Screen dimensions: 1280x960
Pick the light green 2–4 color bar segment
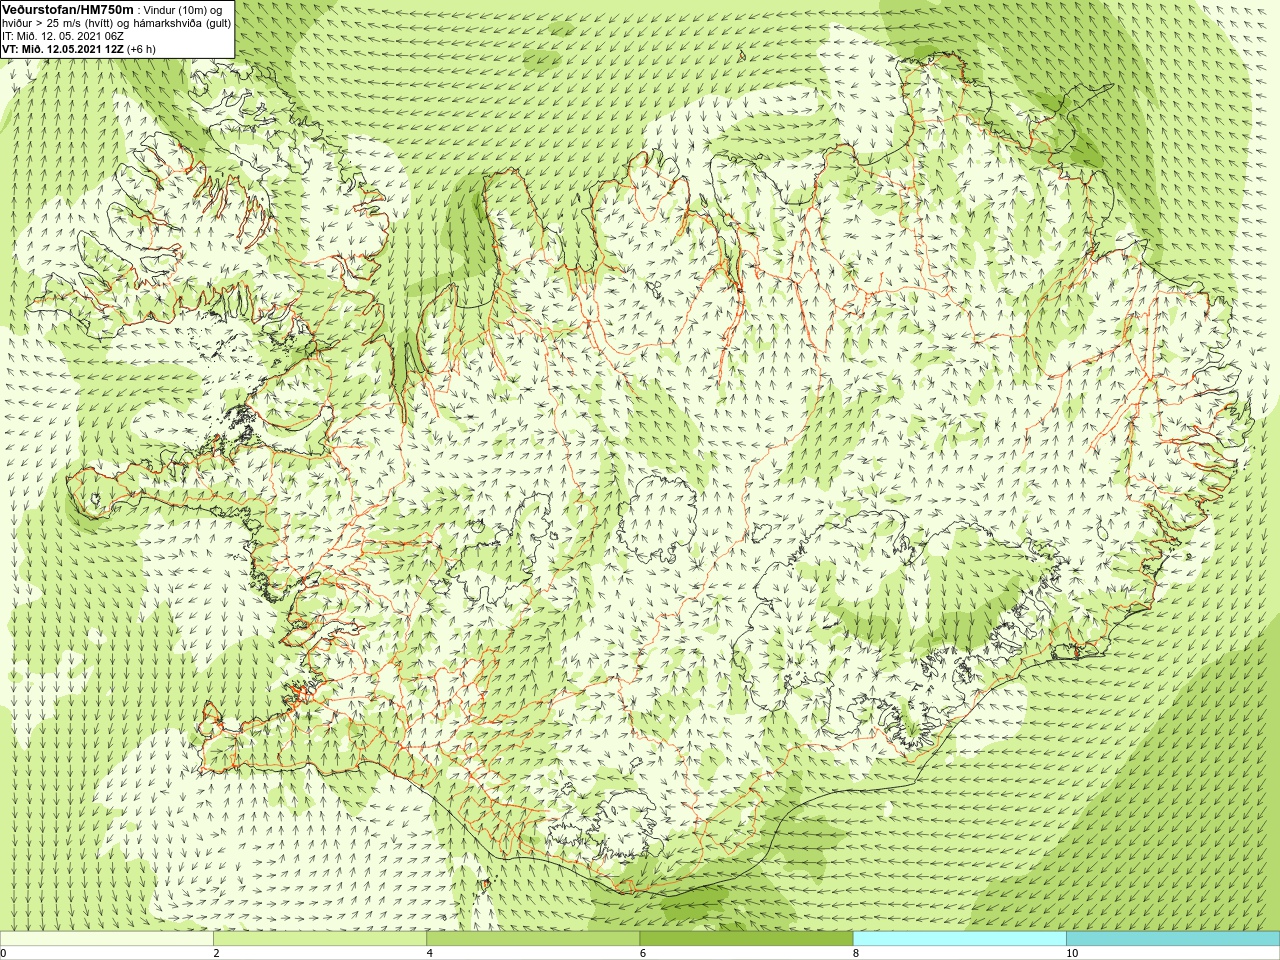coord(319,939)
